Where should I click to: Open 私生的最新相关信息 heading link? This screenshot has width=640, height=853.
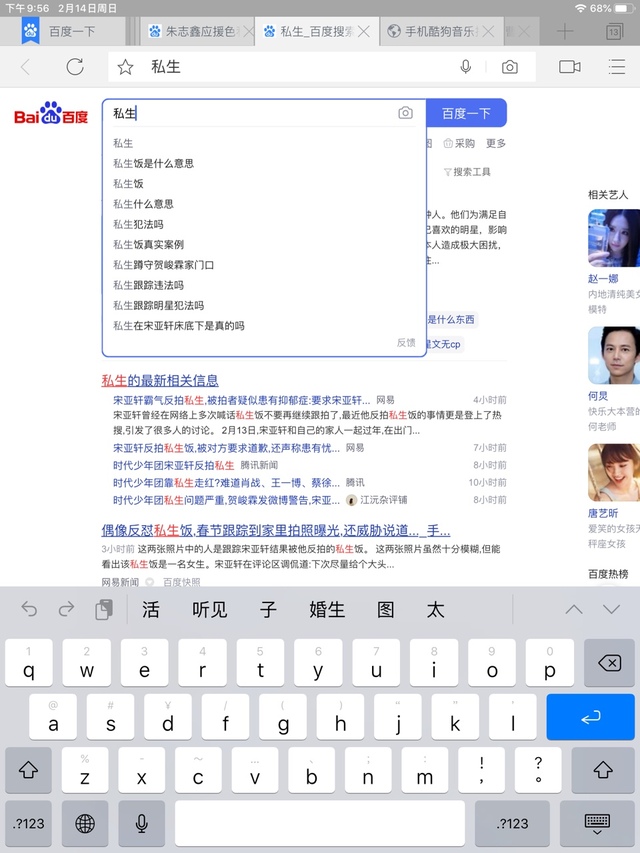(x=160, y=380)
